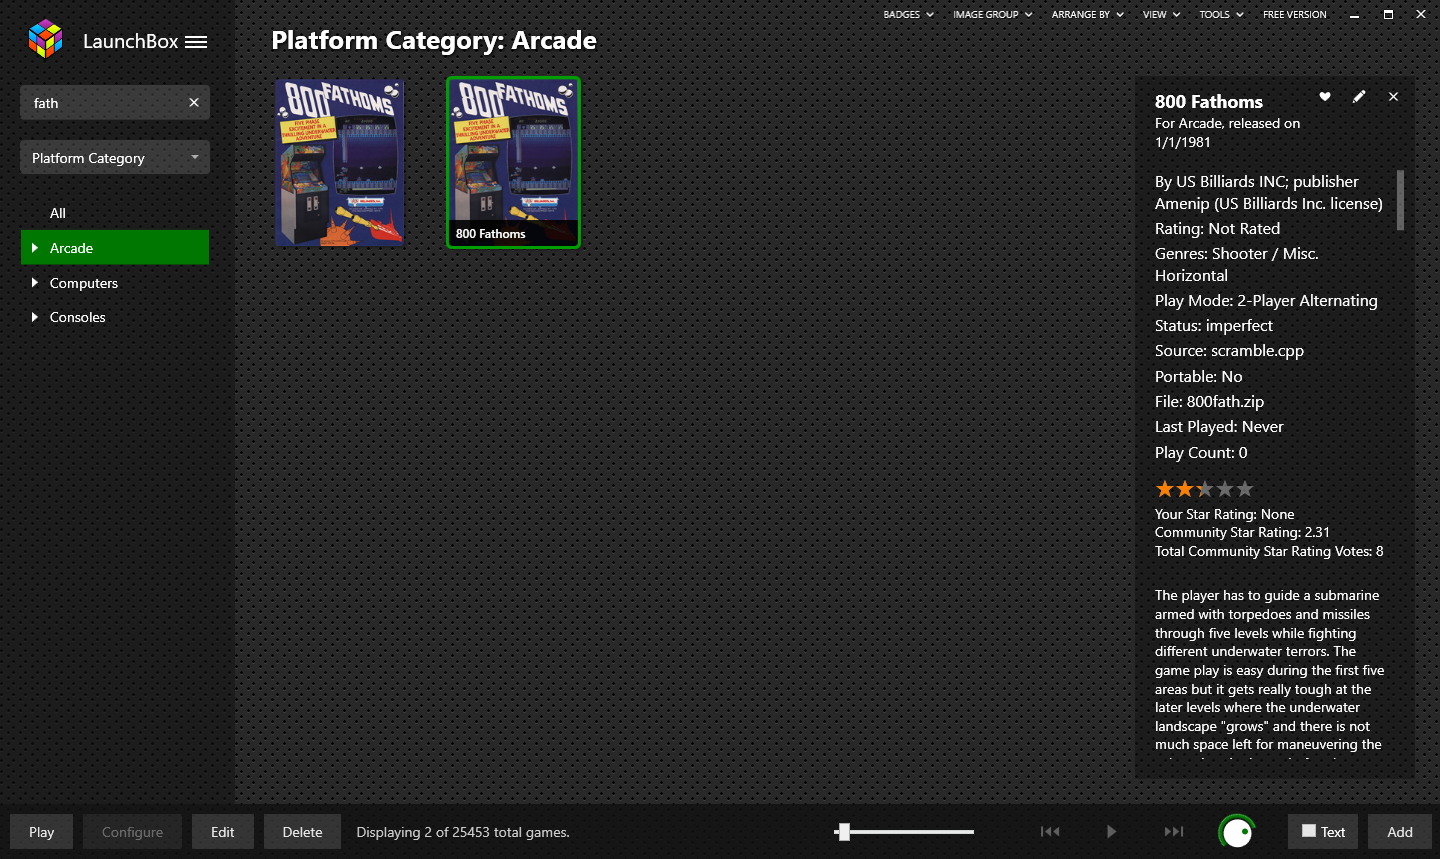Click the Play button

[42, 832]
